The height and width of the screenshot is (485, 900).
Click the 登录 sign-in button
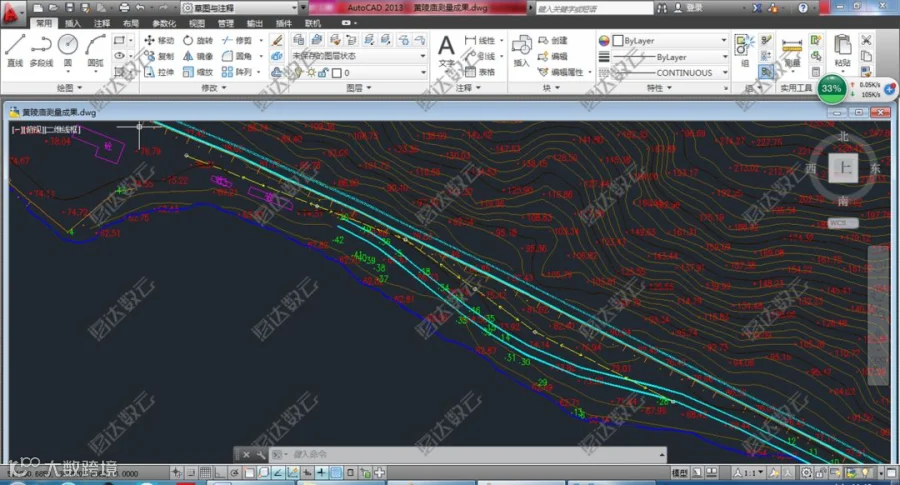(688, 7)
